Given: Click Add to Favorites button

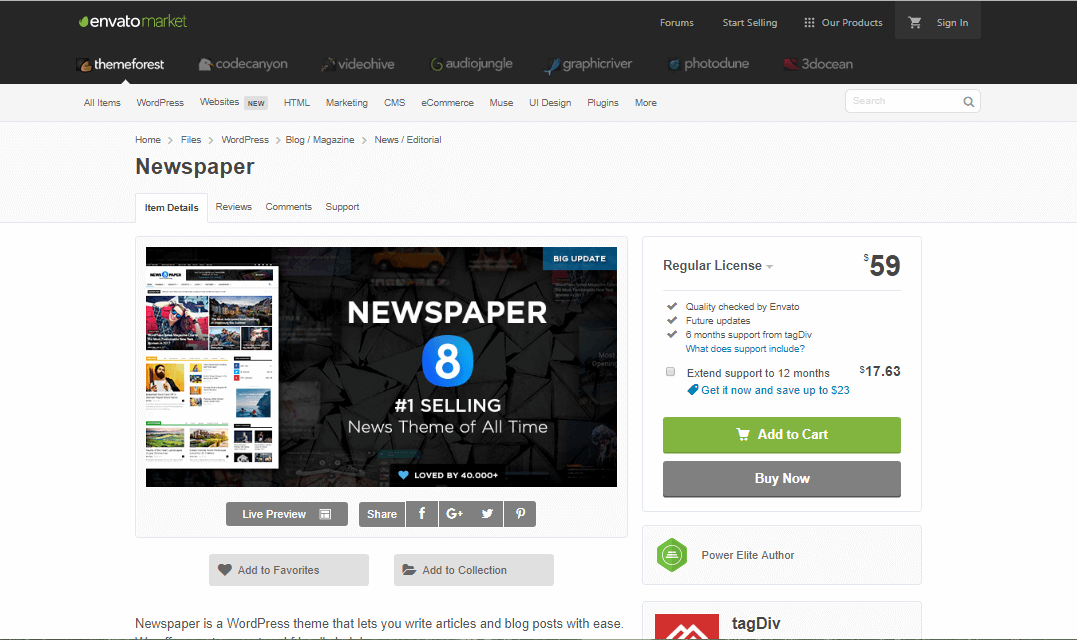Looking at the screenshot, I should (x=288, y=570).
